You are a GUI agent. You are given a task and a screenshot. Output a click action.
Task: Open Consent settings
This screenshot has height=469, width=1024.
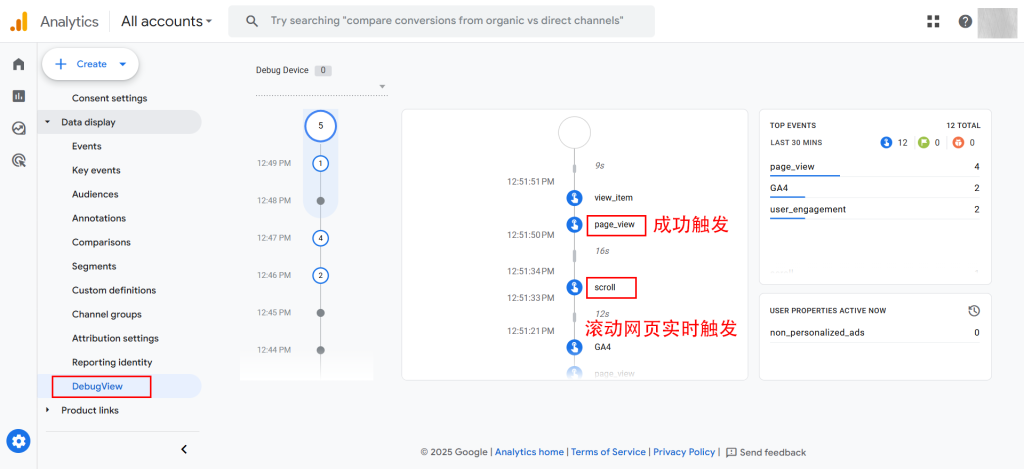(x=110, y=98)
